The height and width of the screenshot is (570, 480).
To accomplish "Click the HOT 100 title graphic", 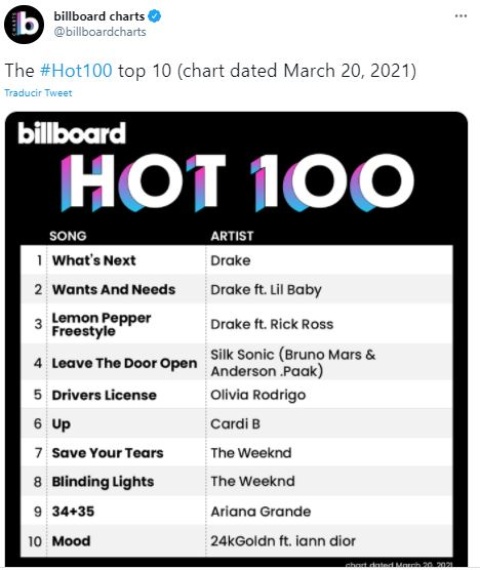I will [237, 183].
